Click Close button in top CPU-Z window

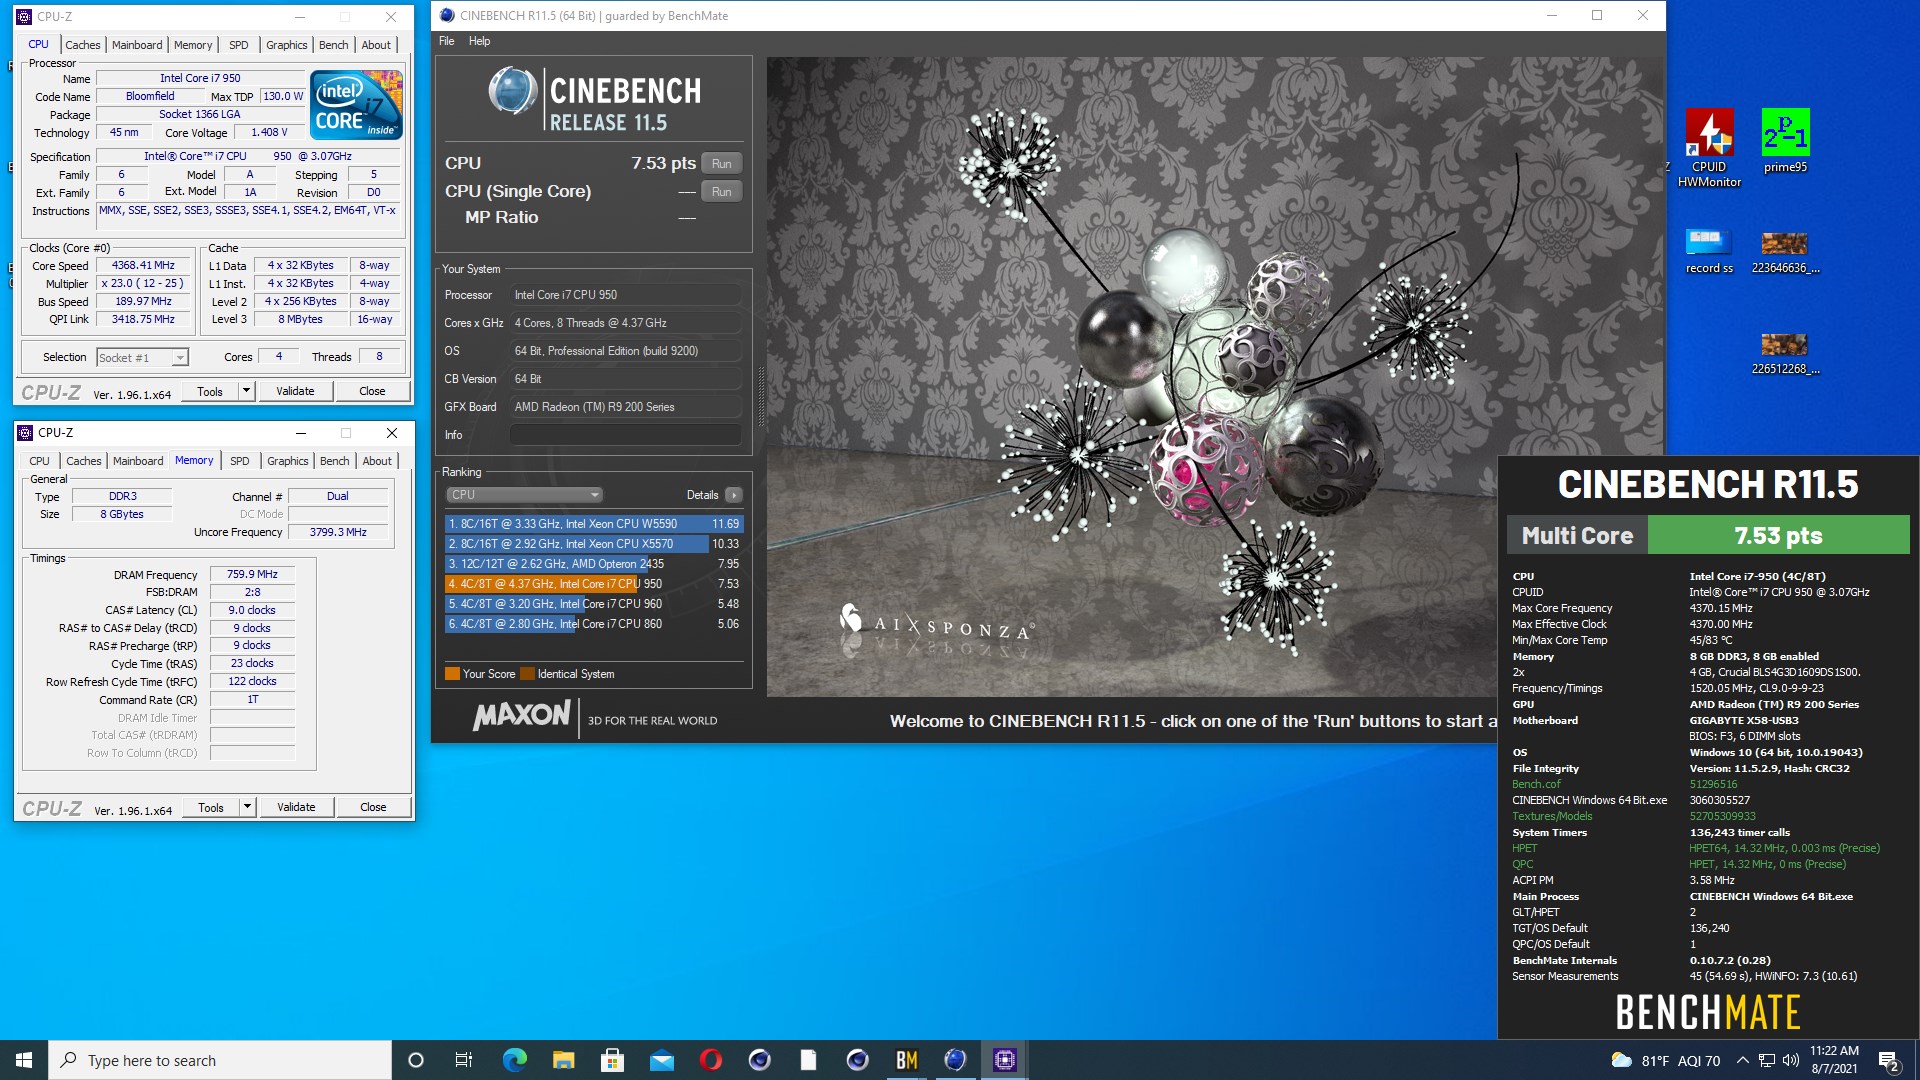[372, 391]
